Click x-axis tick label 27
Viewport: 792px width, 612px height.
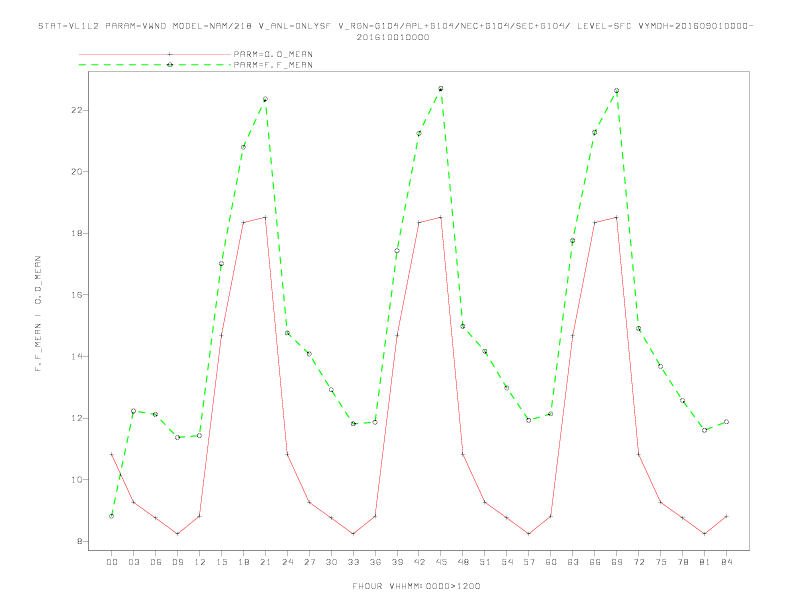[309, 562]
